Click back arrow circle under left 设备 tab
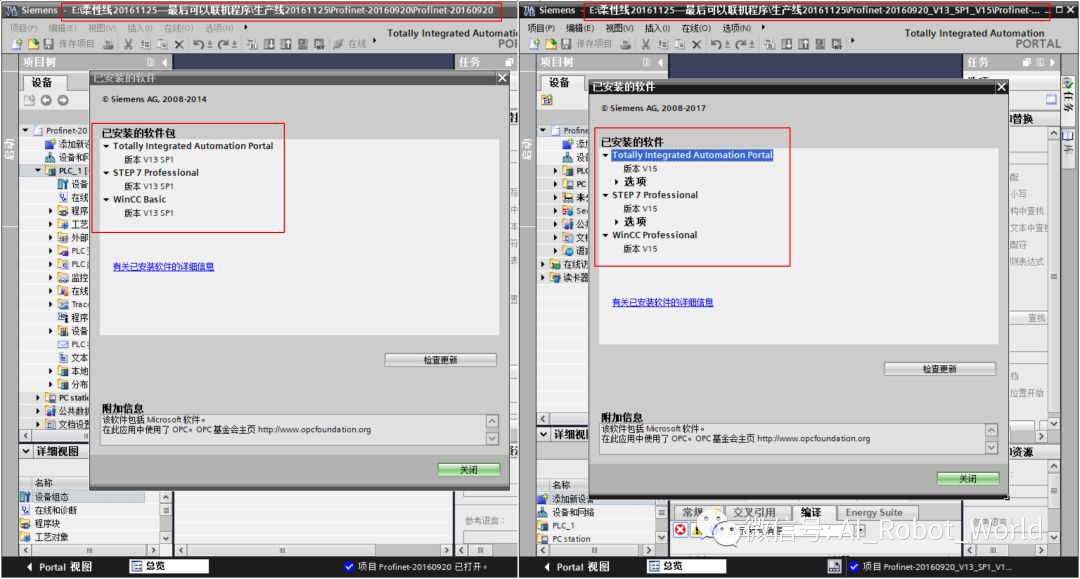The image size is (1080, 579). (46, 101)
